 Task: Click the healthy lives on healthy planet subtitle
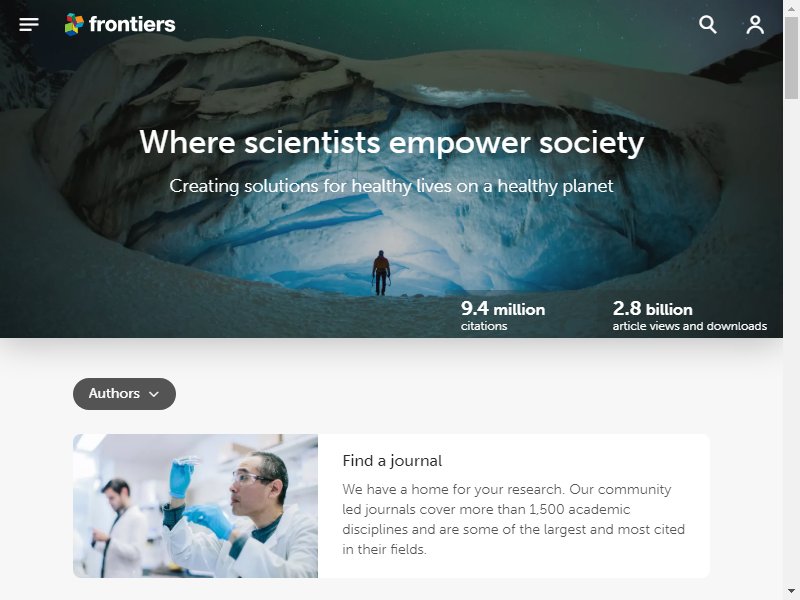pyautogui.click(x=391, y=186)
